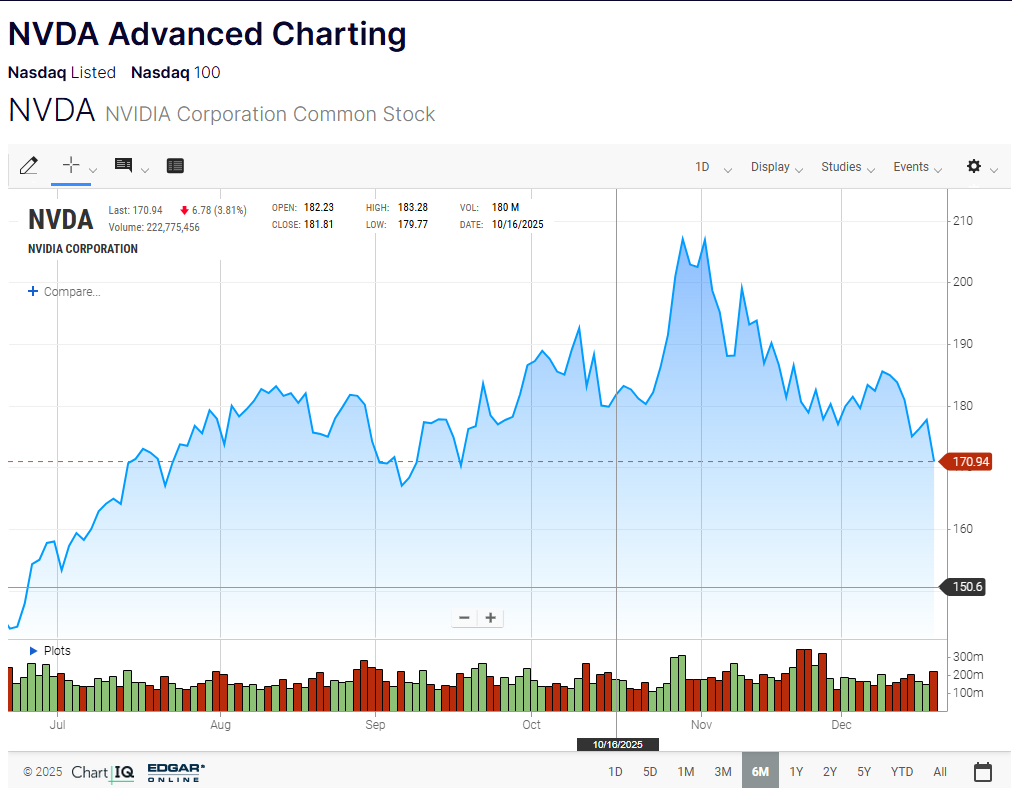Select the pencil drawing tool
The width and height of the screenshot is (1012, 788).
pyautogui.click(x=28, y=166)
